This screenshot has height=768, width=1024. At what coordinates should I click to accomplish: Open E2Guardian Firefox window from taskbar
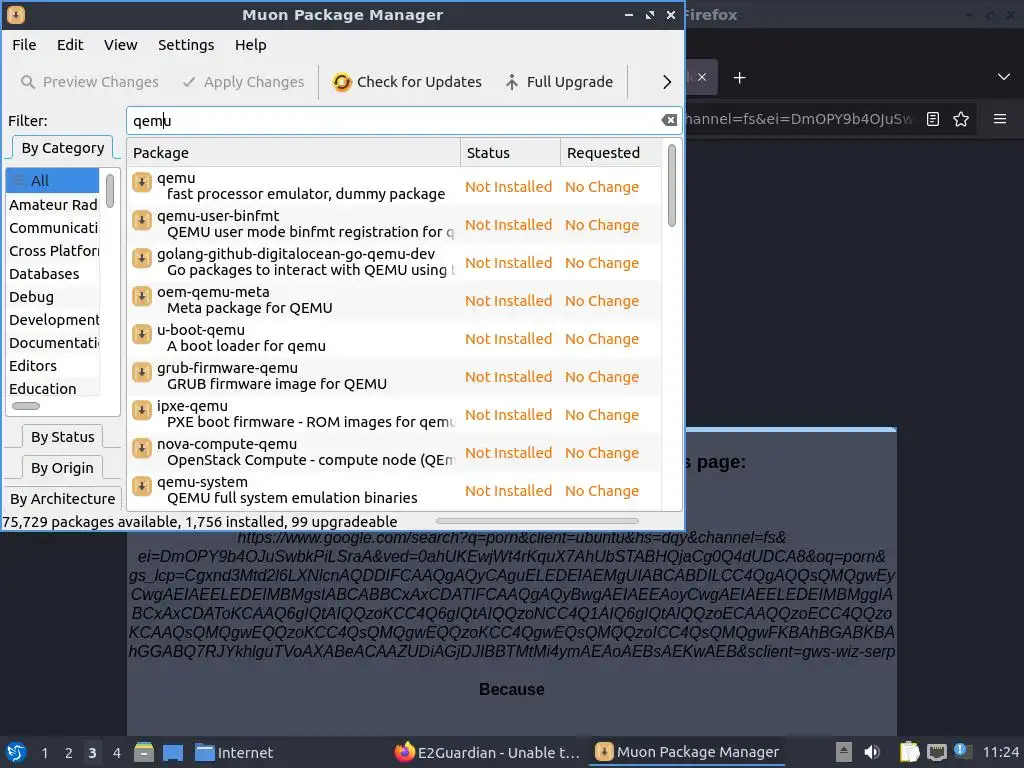(x=487, y=752)
